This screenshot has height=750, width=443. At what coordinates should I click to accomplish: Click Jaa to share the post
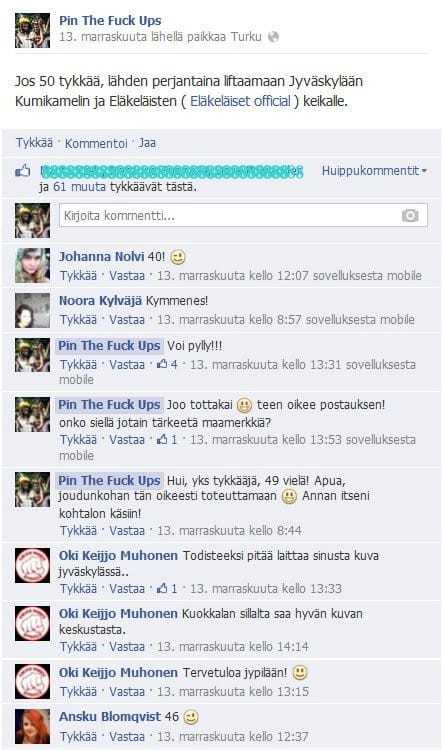click(147, 143)
